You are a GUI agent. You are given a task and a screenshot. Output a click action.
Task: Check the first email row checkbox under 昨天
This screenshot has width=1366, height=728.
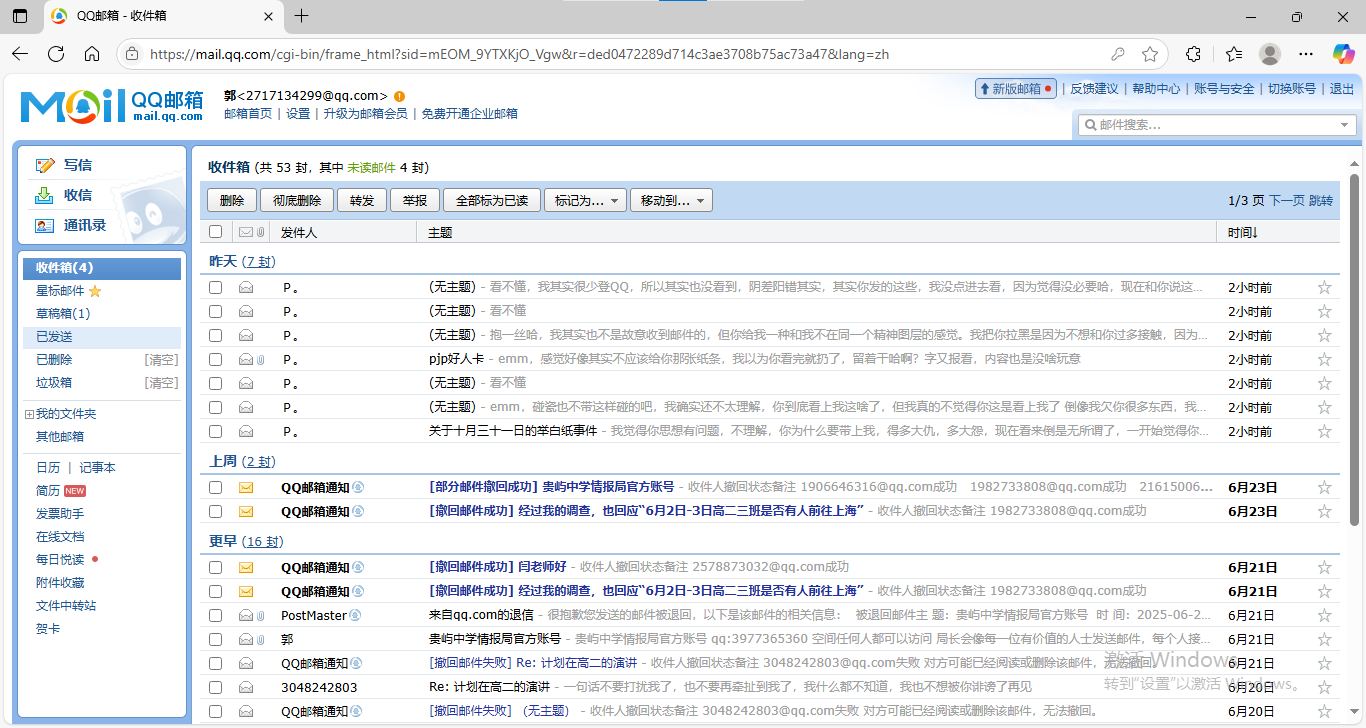pos(215,287)
